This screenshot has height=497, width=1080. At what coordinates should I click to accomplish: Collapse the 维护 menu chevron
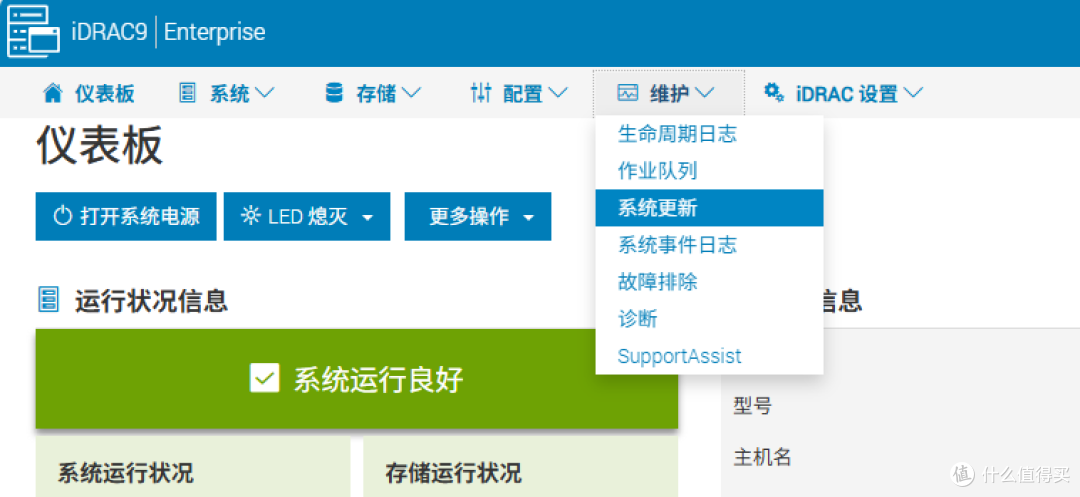click(705, 93)
